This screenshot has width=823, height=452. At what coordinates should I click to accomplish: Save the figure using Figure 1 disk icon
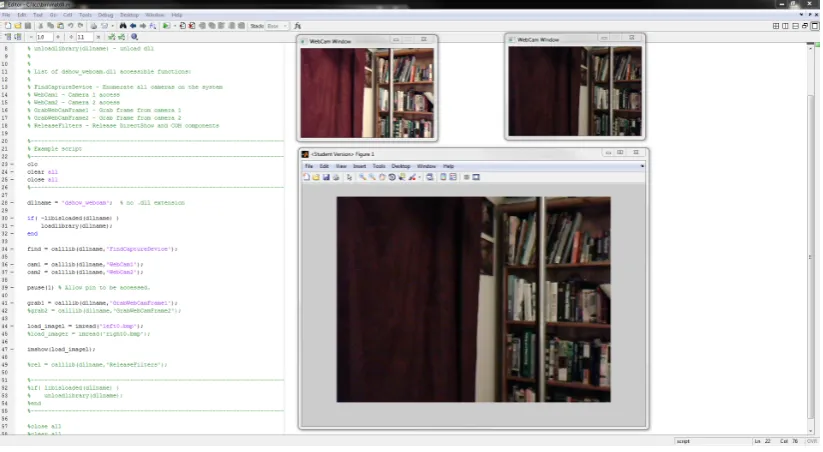326,177
